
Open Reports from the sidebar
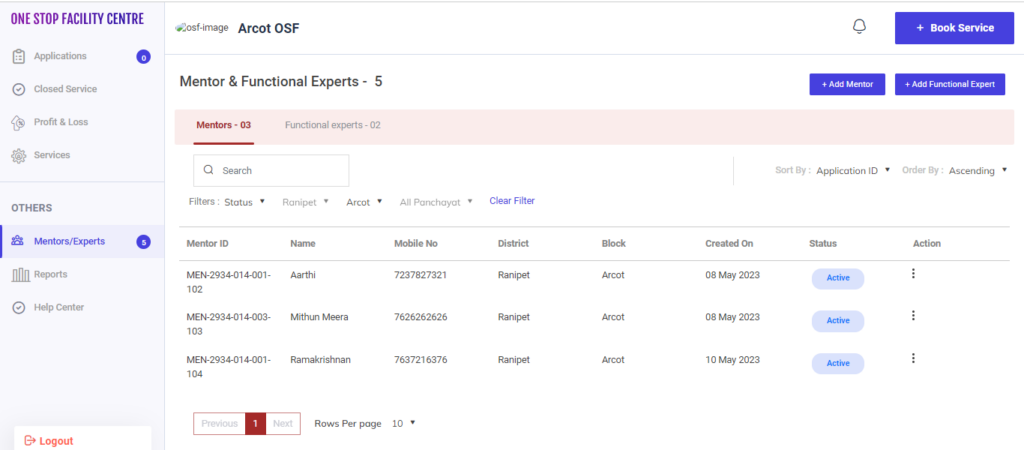(50, 274)
